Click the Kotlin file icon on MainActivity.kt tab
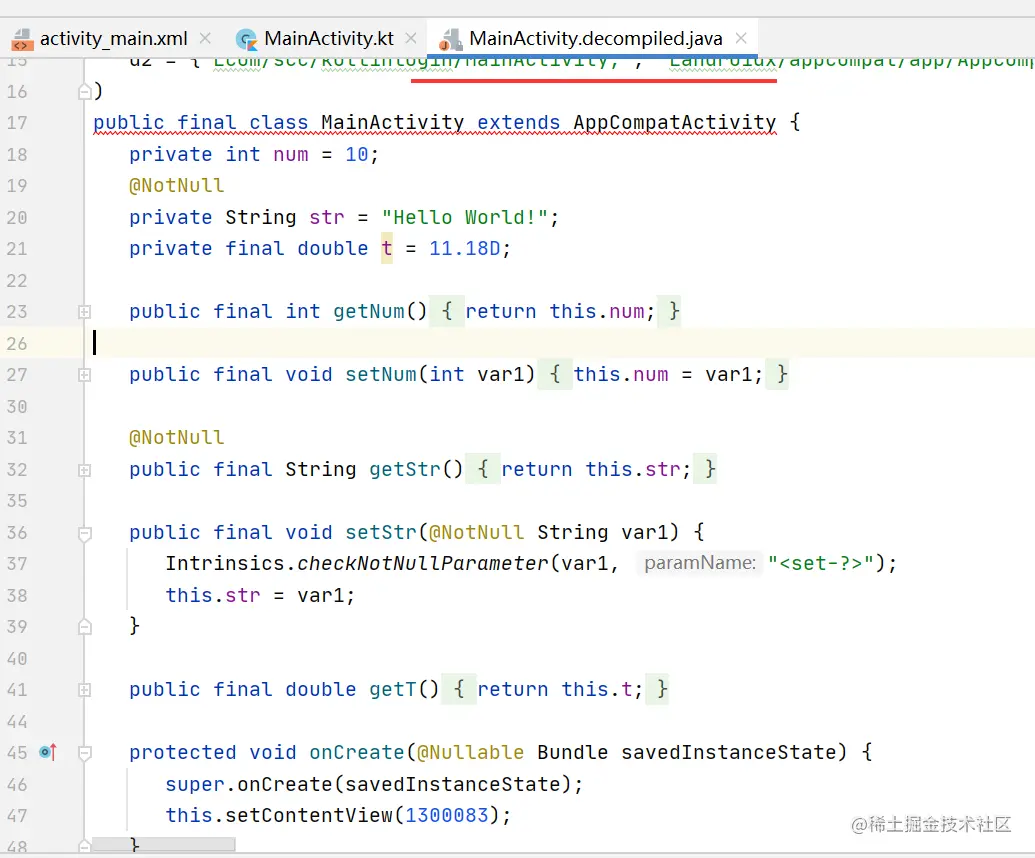The image size is (1035, 858). click(247, 40)
